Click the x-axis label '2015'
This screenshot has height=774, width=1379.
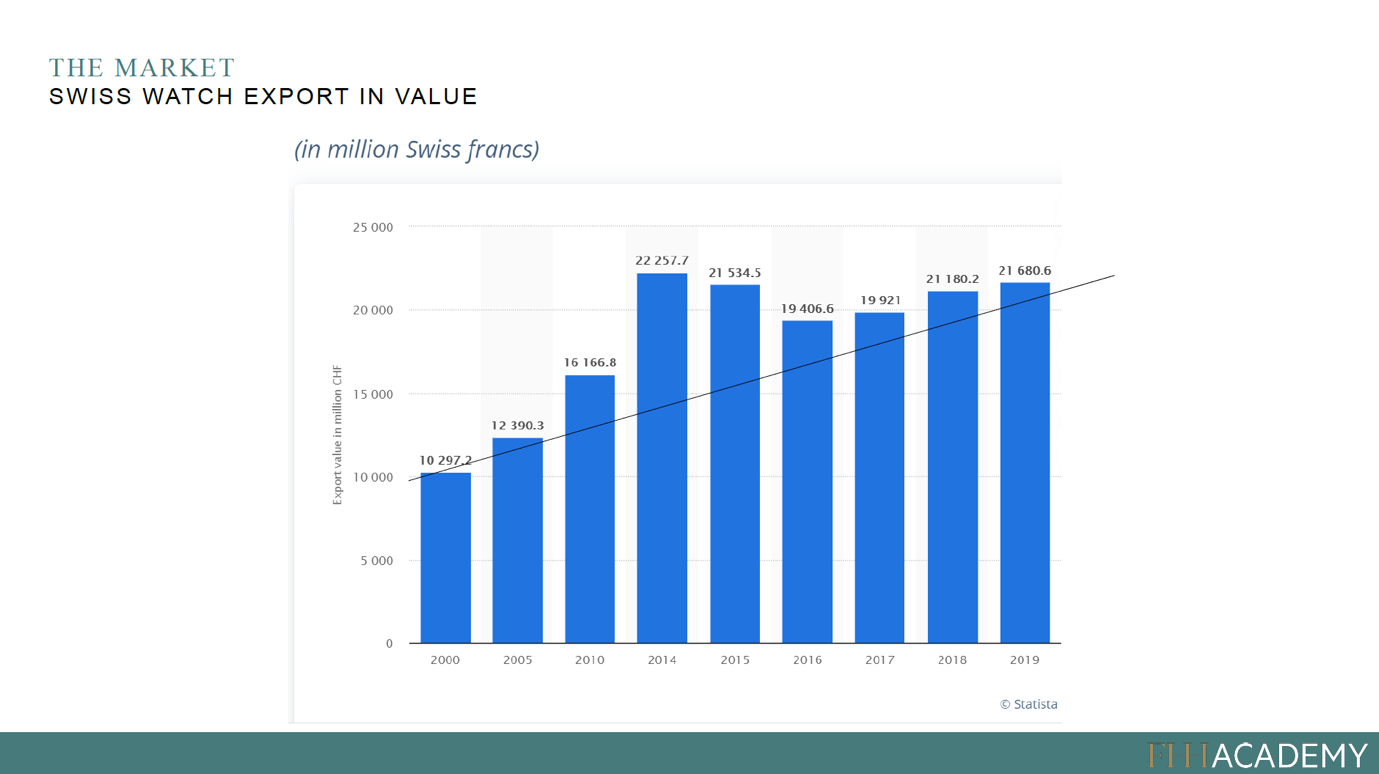(x=735, y=660)
